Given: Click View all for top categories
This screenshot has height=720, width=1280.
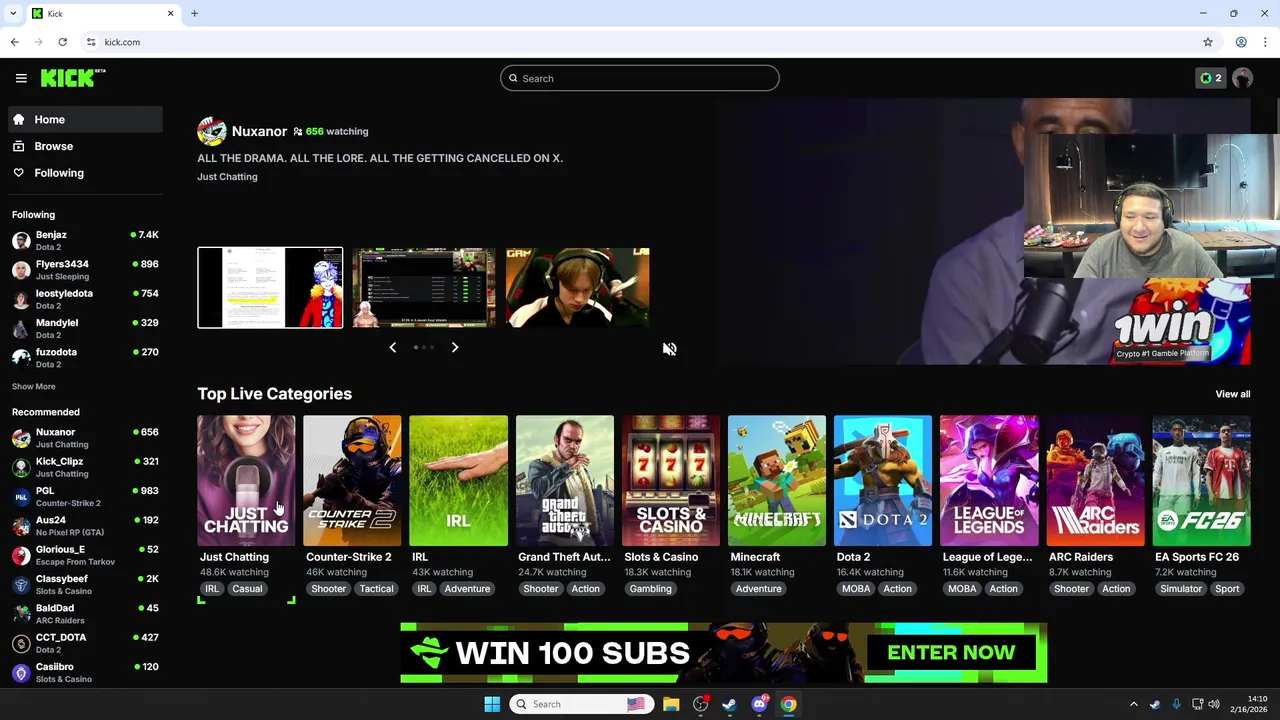Looking at the screenshot, I should (1233, 394).
